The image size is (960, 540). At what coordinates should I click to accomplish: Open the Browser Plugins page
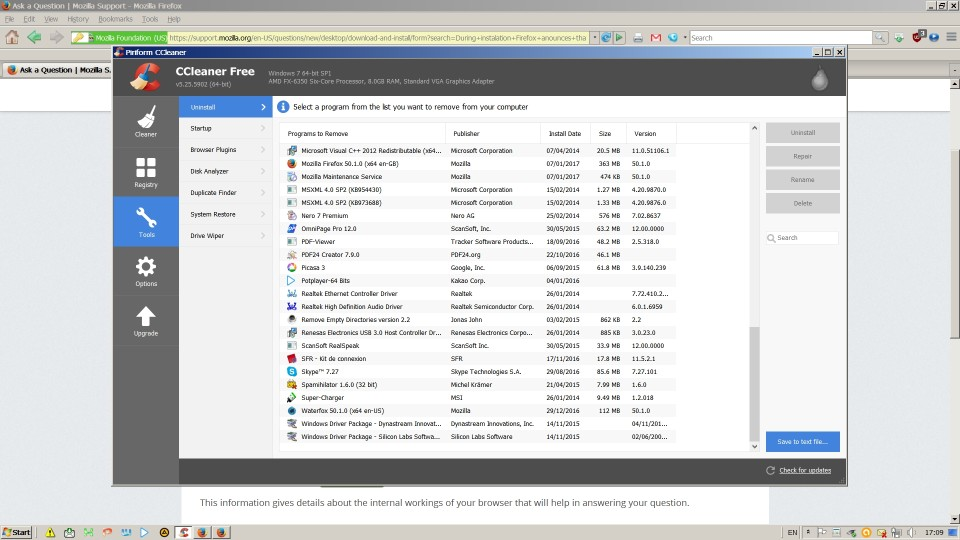tap(226, 150)
